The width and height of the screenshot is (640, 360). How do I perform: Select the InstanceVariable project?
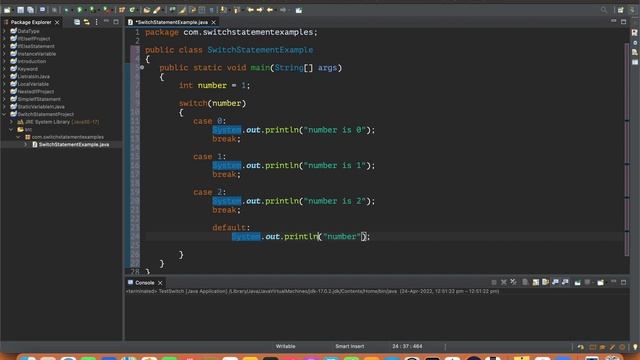(37, 54)
